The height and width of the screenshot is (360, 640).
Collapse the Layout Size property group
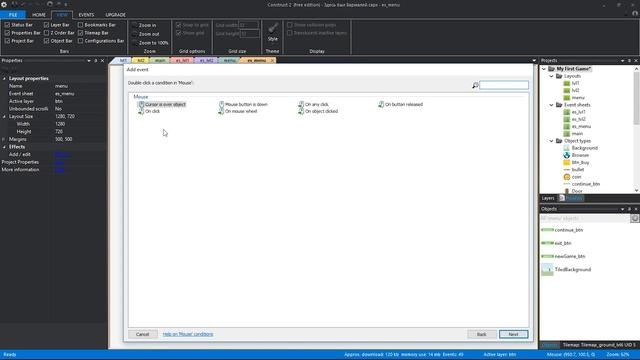click(x=4, y=116)
